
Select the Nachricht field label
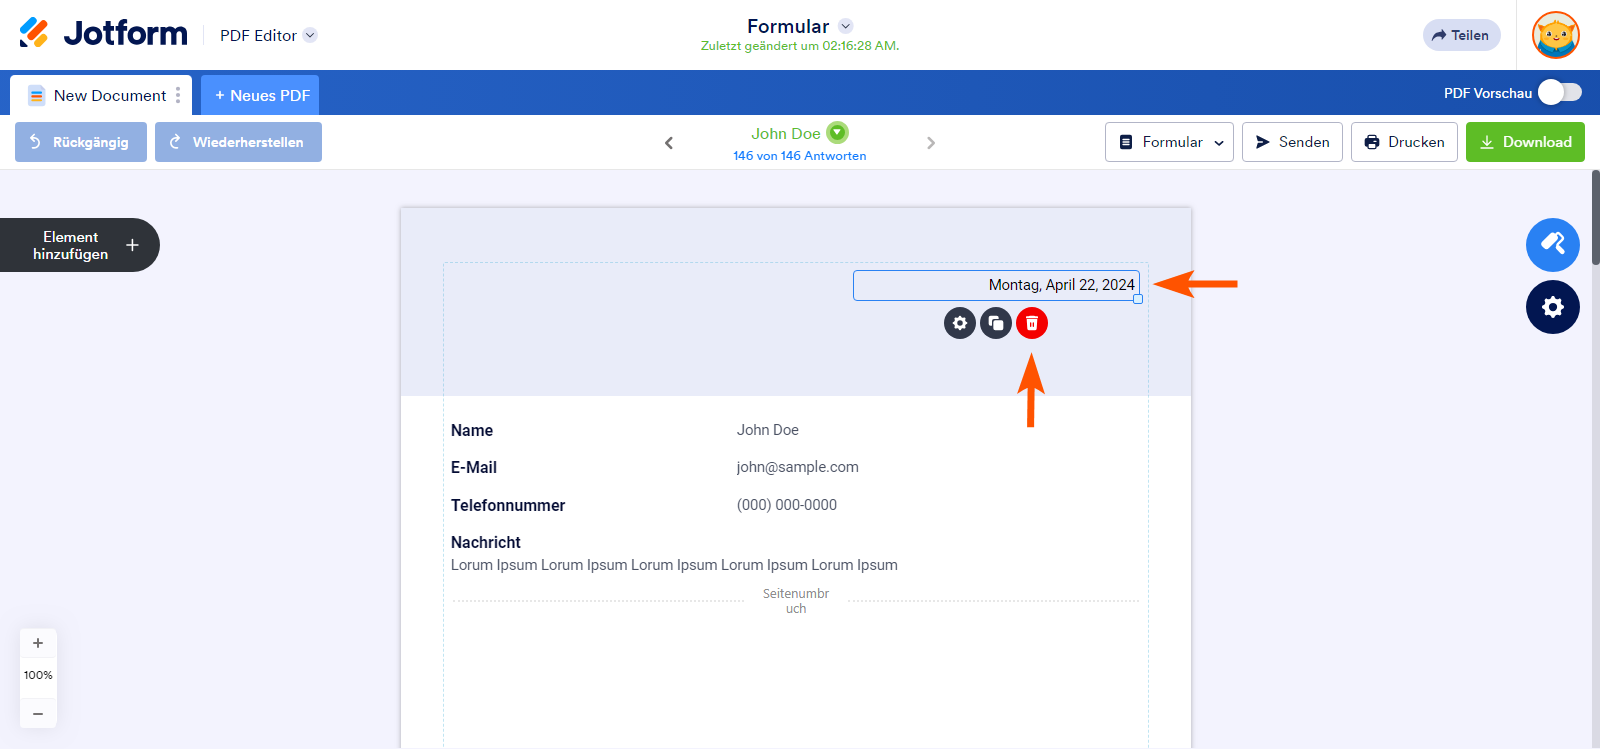(x=486, y=542)
